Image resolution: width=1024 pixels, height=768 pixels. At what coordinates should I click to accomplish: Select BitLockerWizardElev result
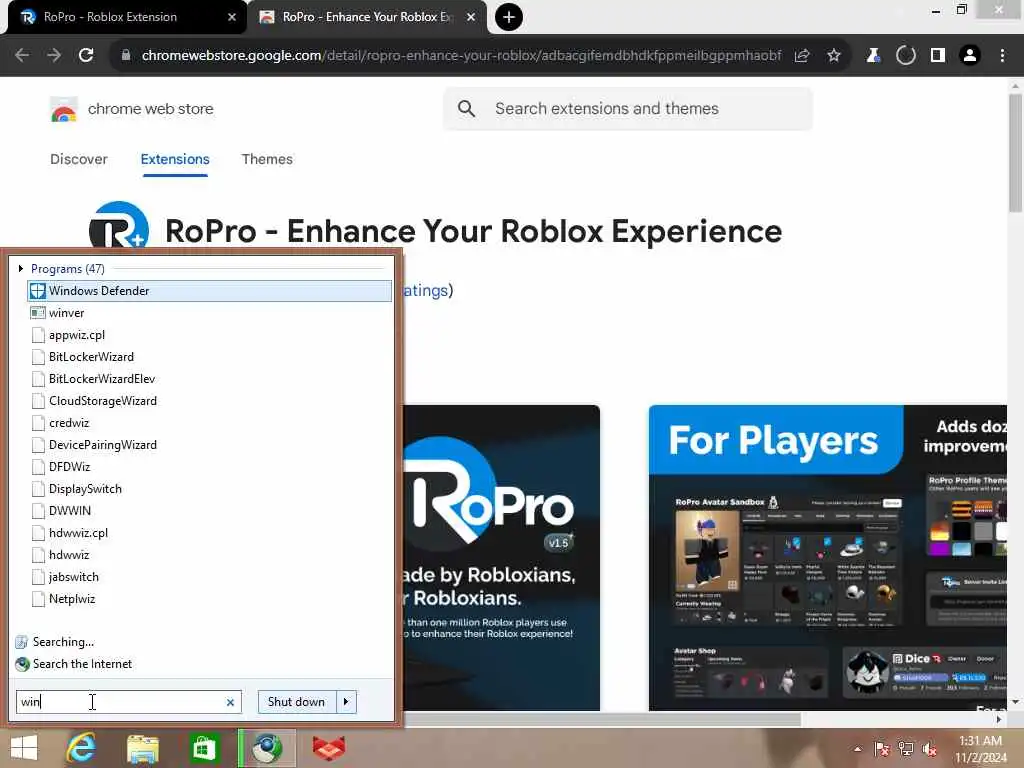[x=210, y=379]
